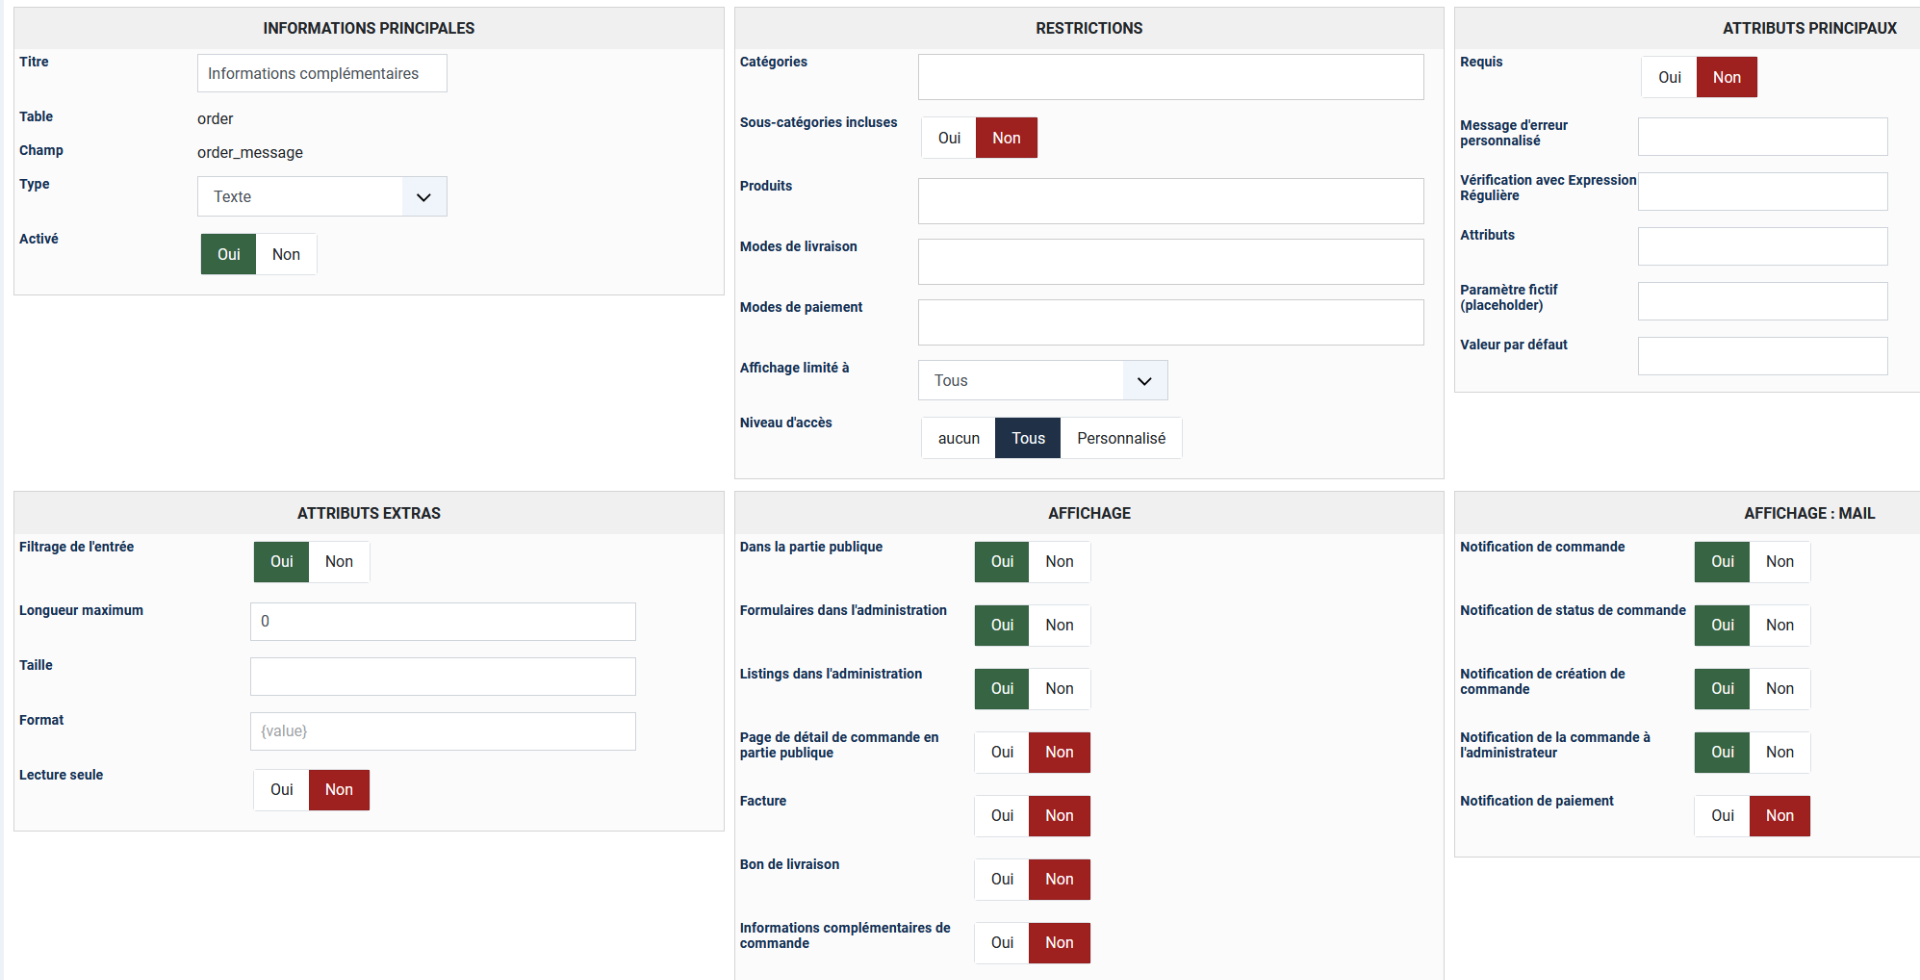The height and width of the screenshot is (980, 1920).
Task: Set Activé to Non
Action: click(286, 255)
